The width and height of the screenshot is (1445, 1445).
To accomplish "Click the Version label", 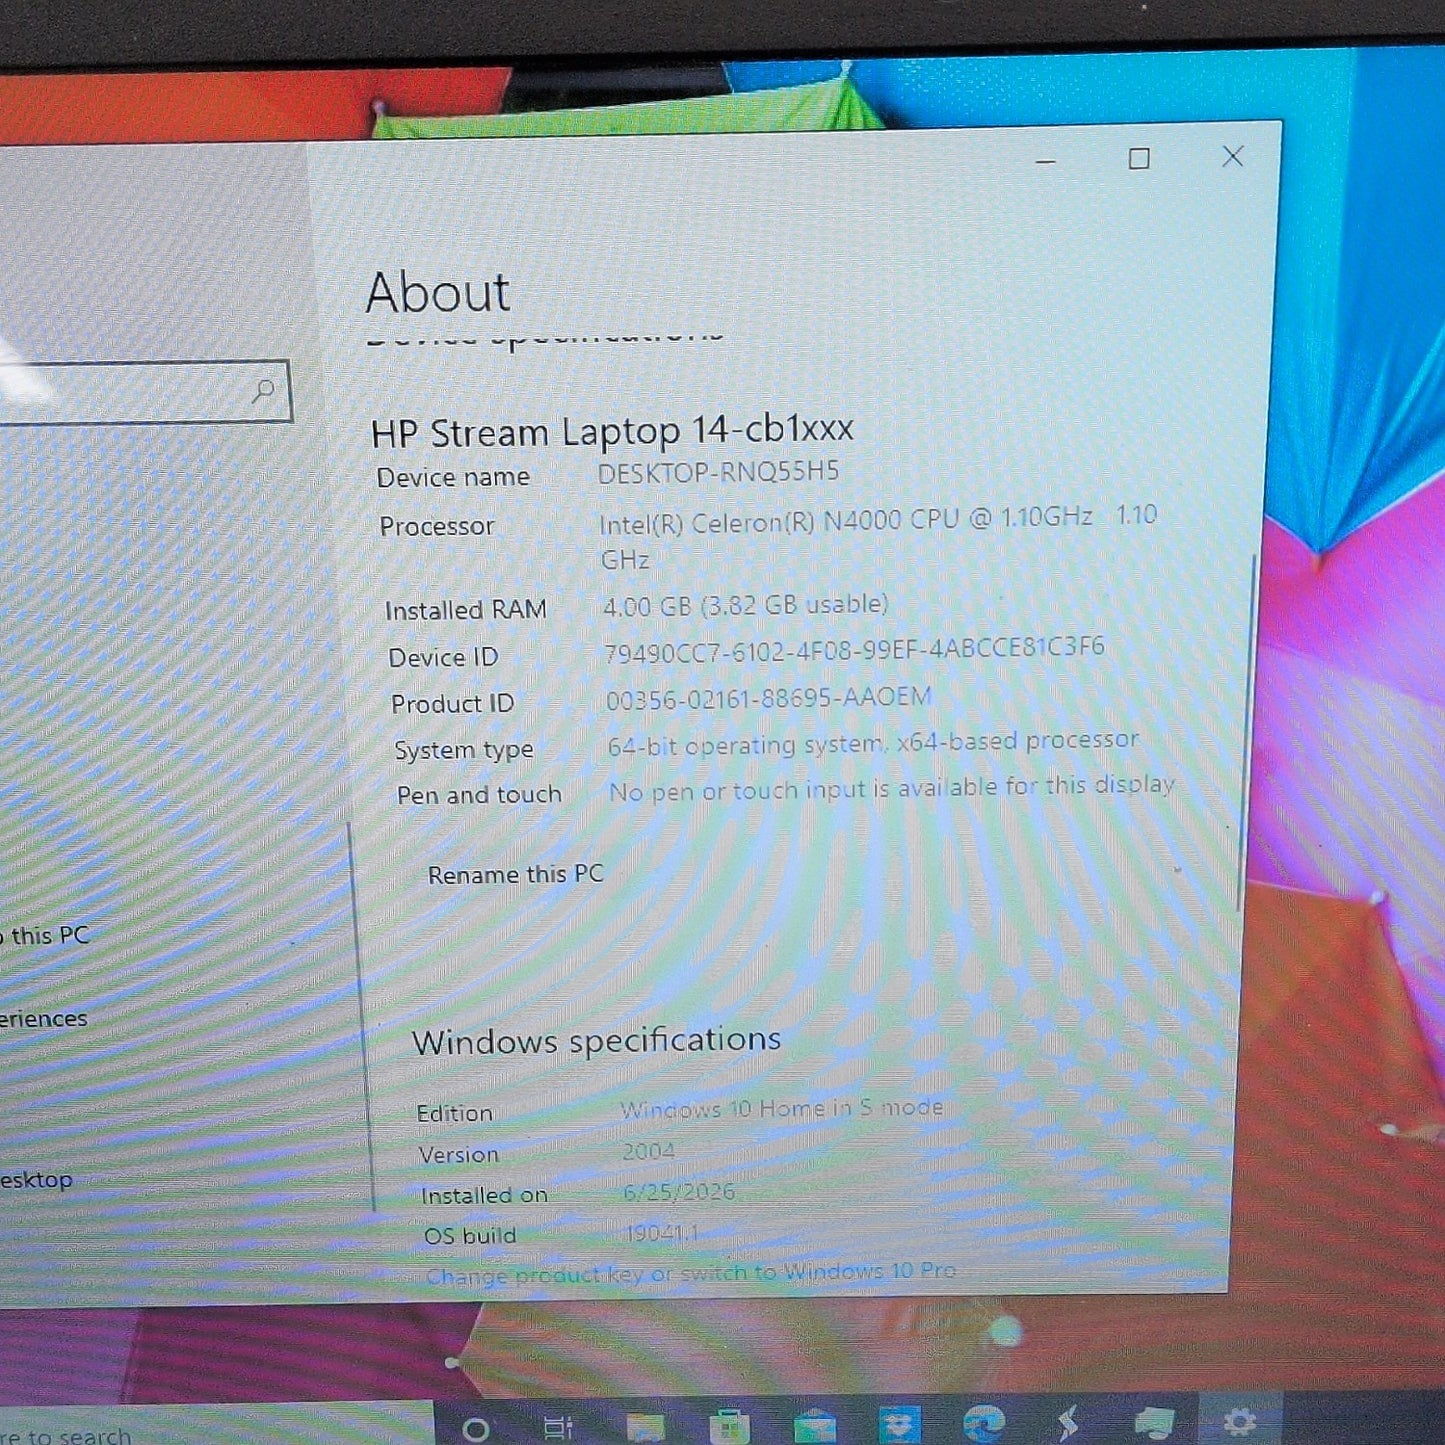I will [459, 1155].
